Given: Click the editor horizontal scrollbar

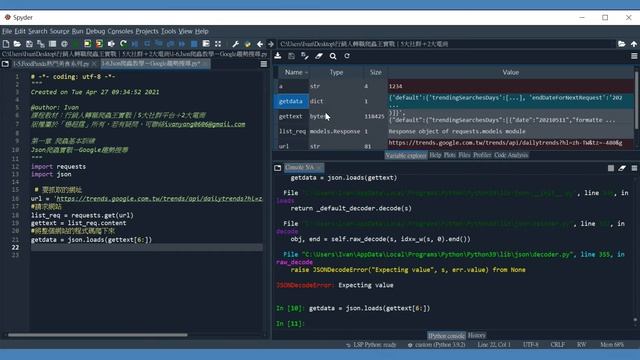Looking at the screenshot, I should (x=98, y=335).
